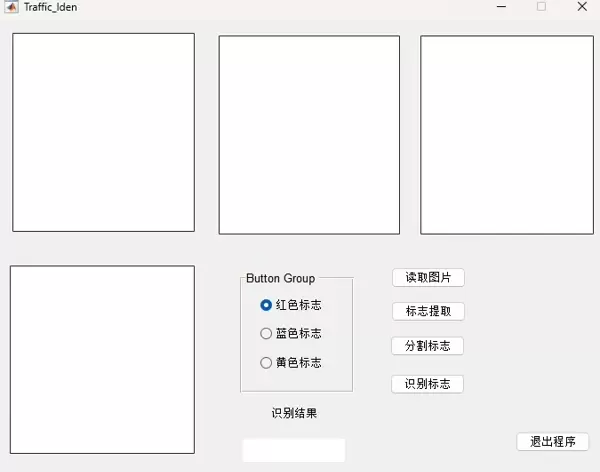Click the top-middle image display panel
The height and width of the screenshot is (472, 600).
tap(309, 135)
